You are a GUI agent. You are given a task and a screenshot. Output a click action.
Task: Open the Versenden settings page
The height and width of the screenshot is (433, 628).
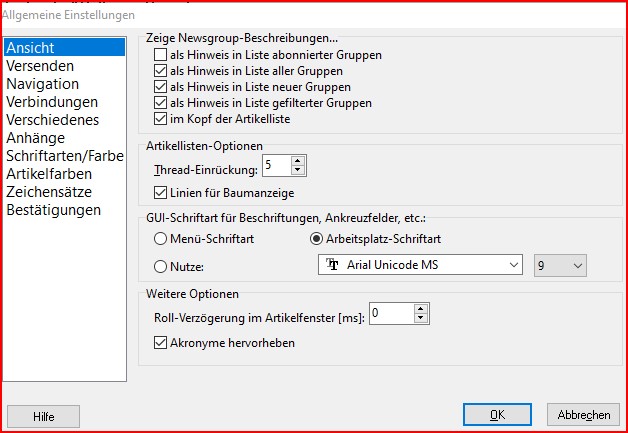40,66
